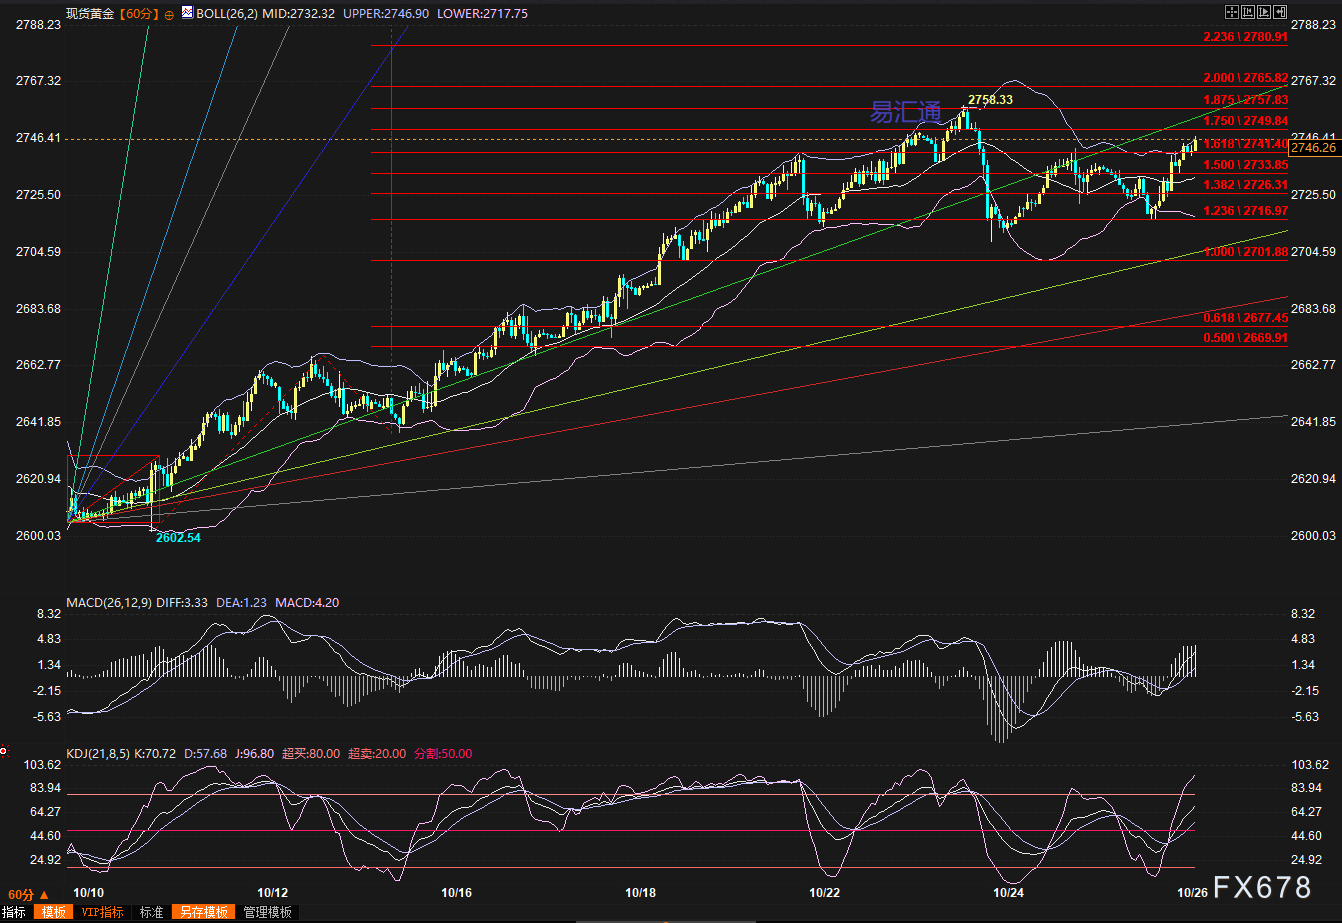The width and height of the screenshot is (1342, 923).
Task: Select the 标准 template
Action: 151,912
